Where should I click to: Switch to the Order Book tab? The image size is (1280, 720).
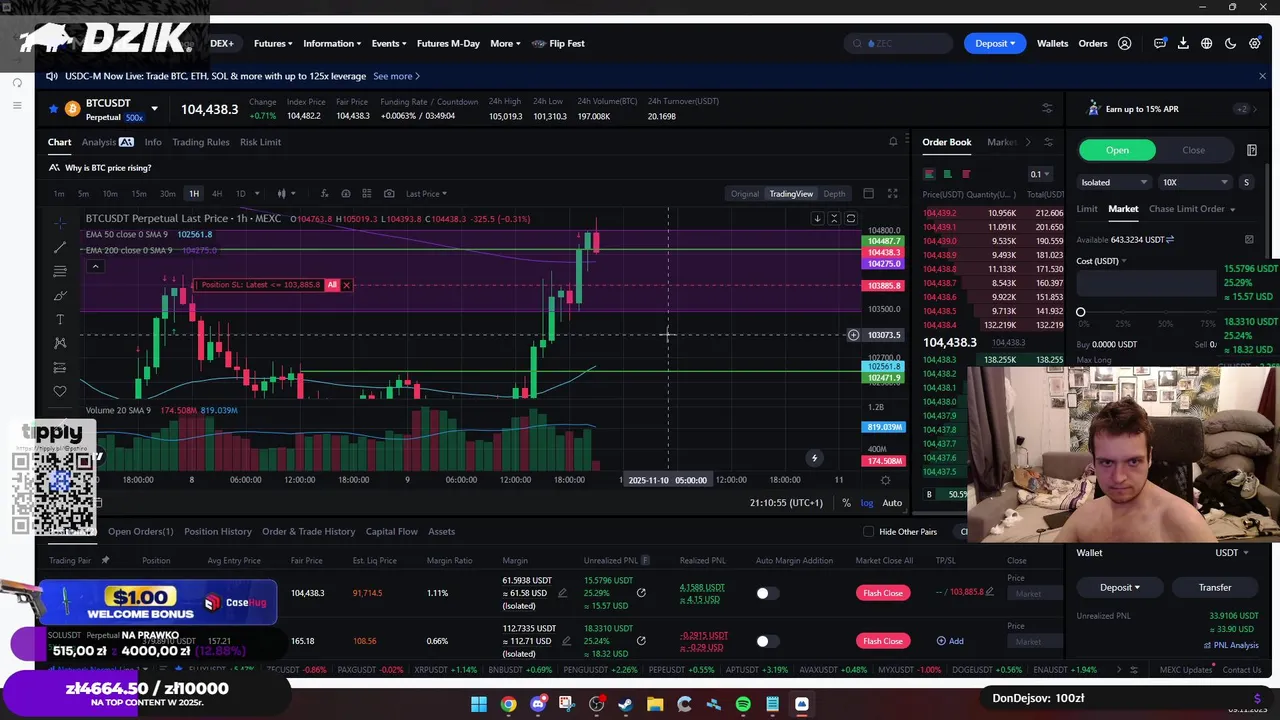click(x=946, y=142)
